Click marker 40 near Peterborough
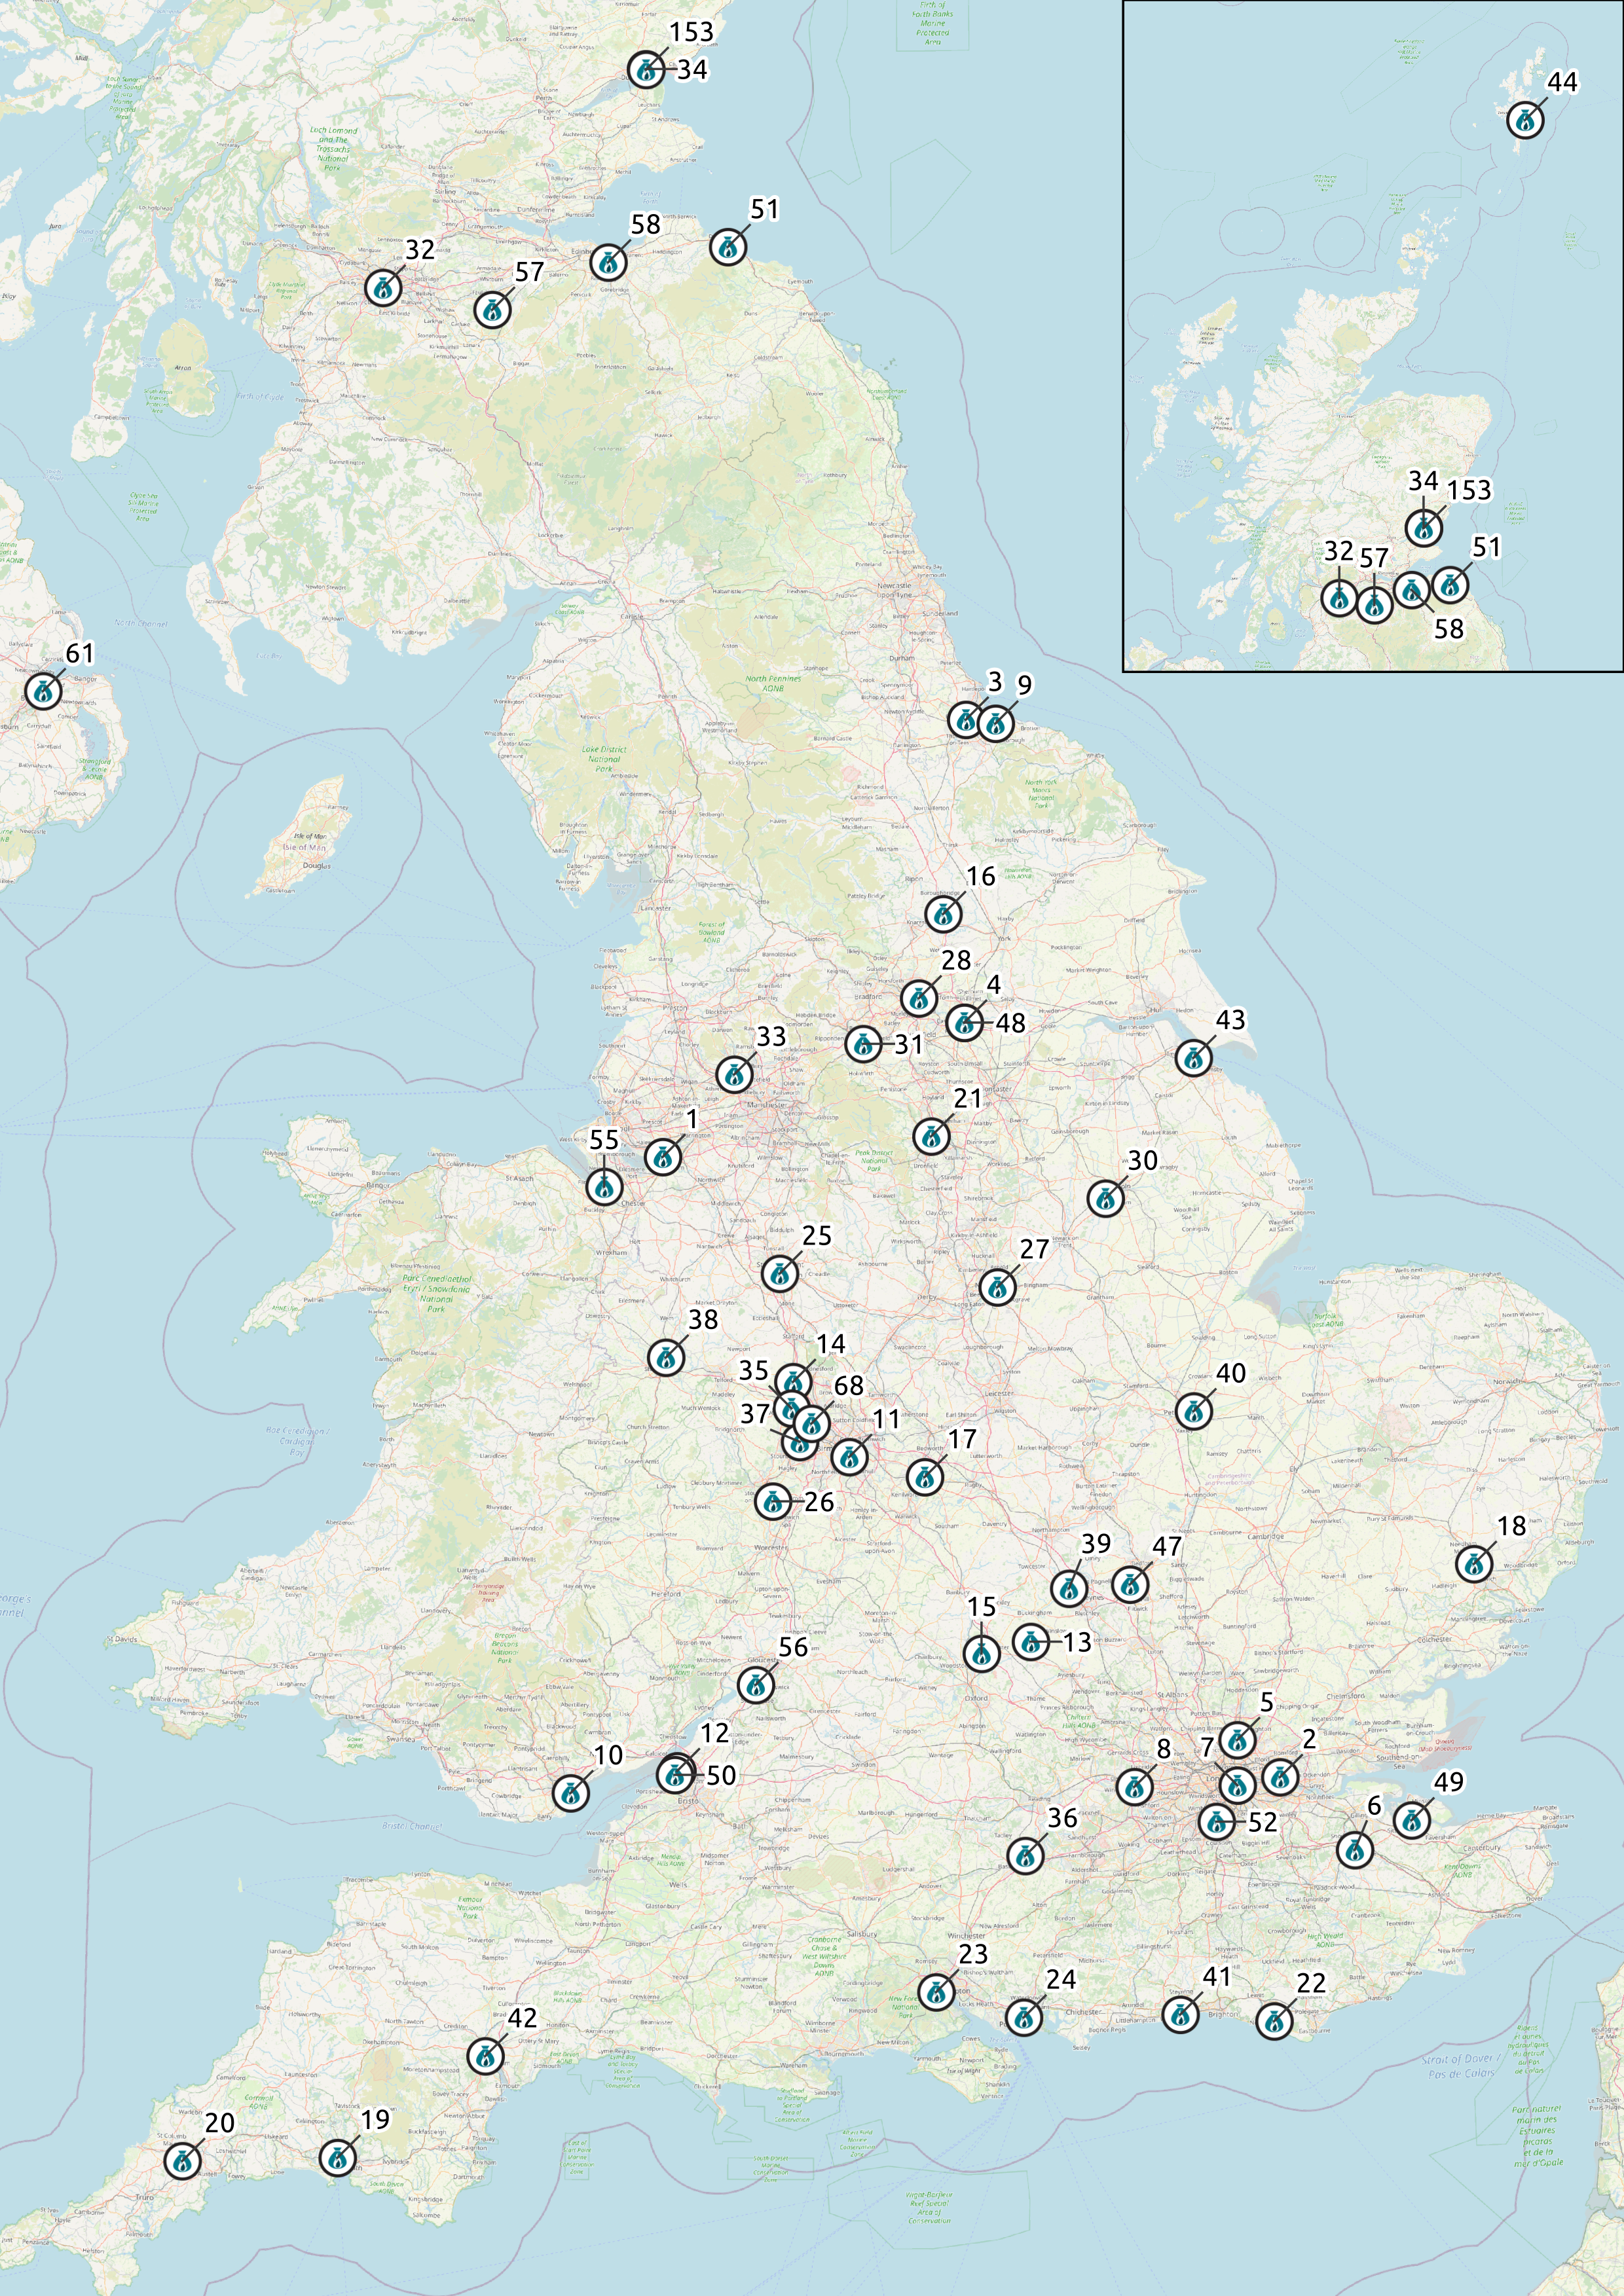The height and width of the screenshot is (2296, 1624). (x=1193, y=1411)
